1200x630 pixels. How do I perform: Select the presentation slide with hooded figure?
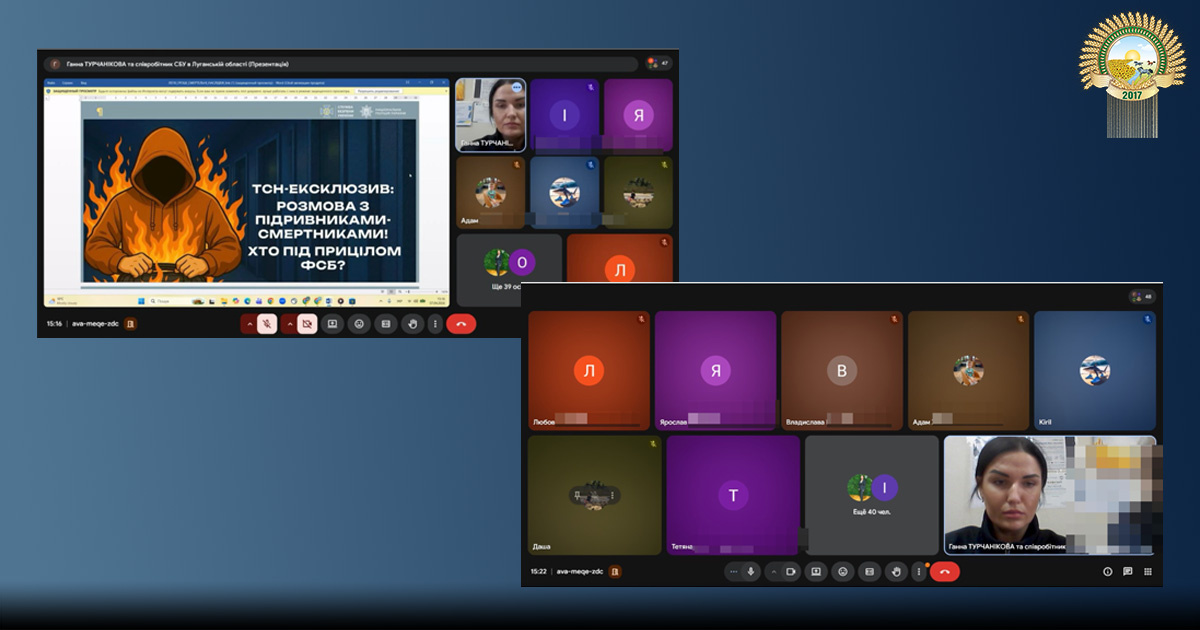point(249,201)
